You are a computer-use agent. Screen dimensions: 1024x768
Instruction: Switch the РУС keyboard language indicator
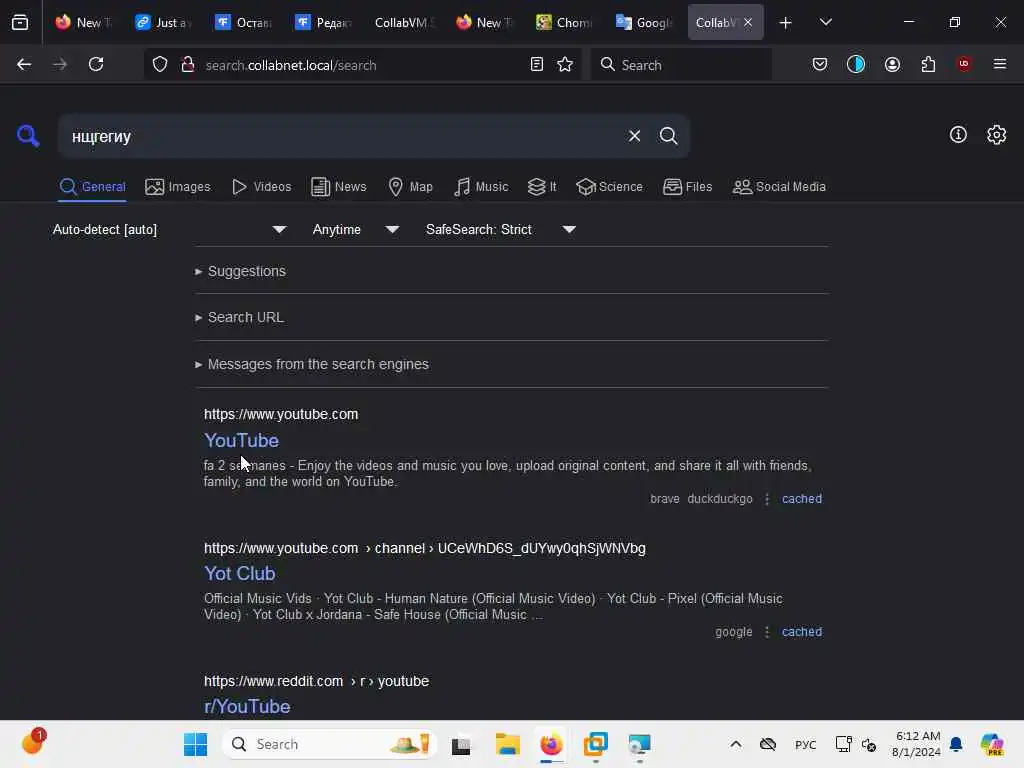pos(805,745)
